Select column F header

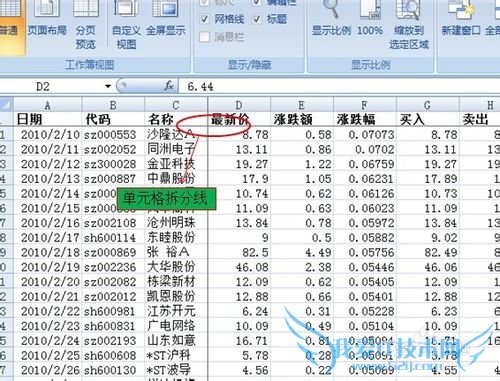tap(365, 105)
